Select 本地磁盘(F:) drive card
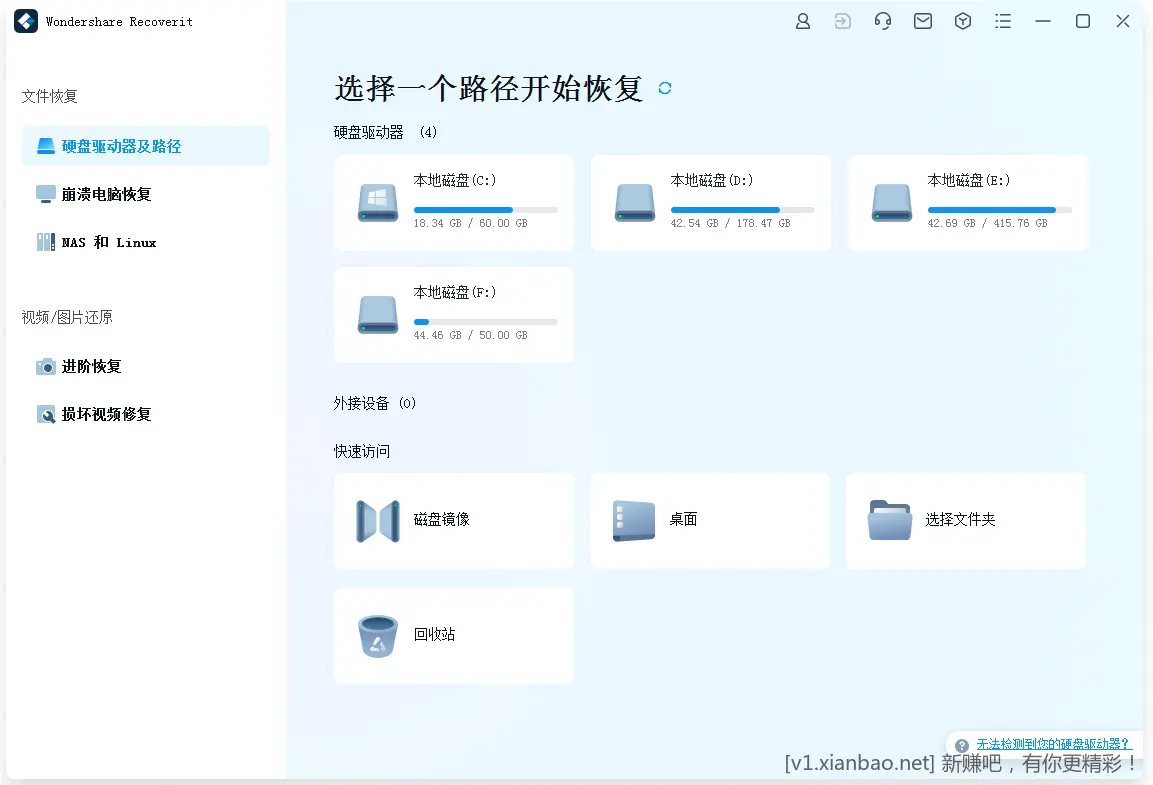Screen dimensions: 1153x785 tap(453, 314)
